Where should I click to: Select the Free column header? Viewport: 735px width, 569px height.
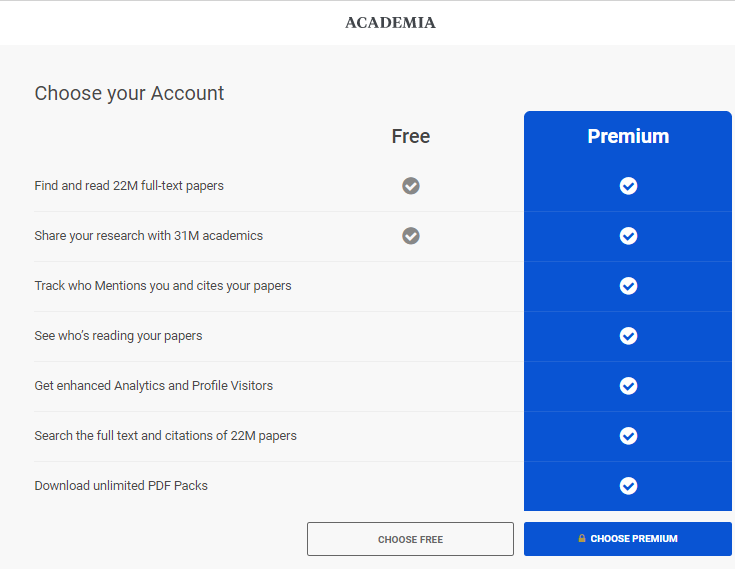(411, 136)
